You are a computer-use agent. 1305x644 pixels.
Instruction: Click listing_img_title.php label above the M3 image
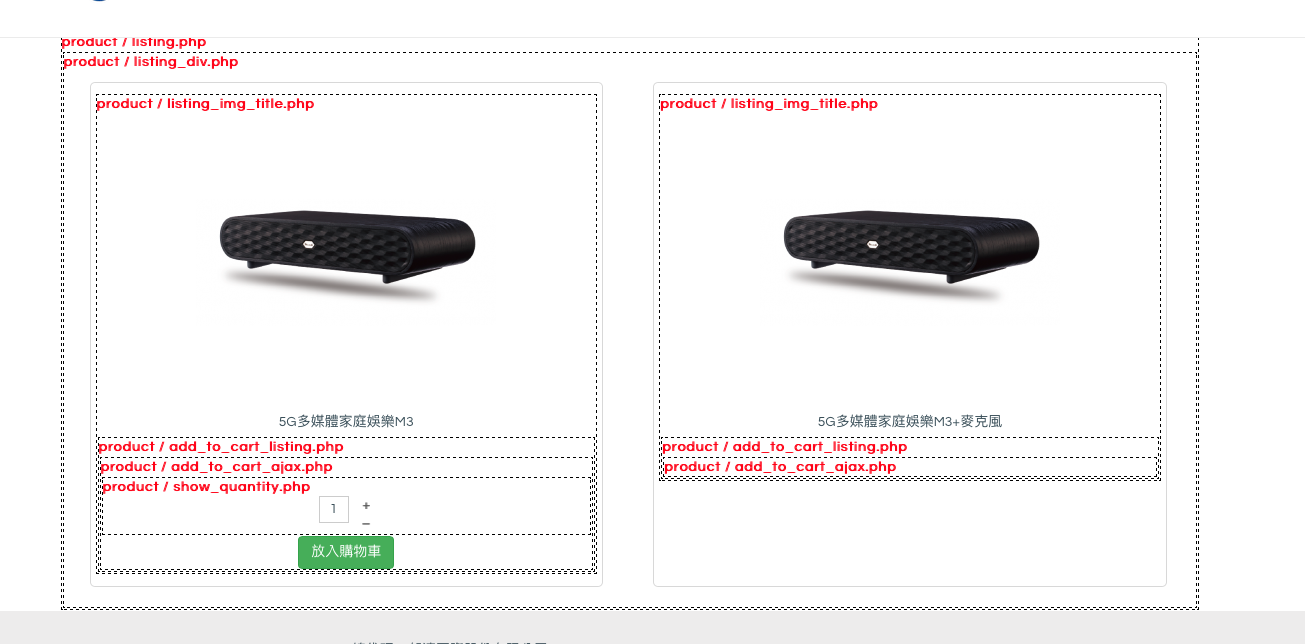click(205, 104)
